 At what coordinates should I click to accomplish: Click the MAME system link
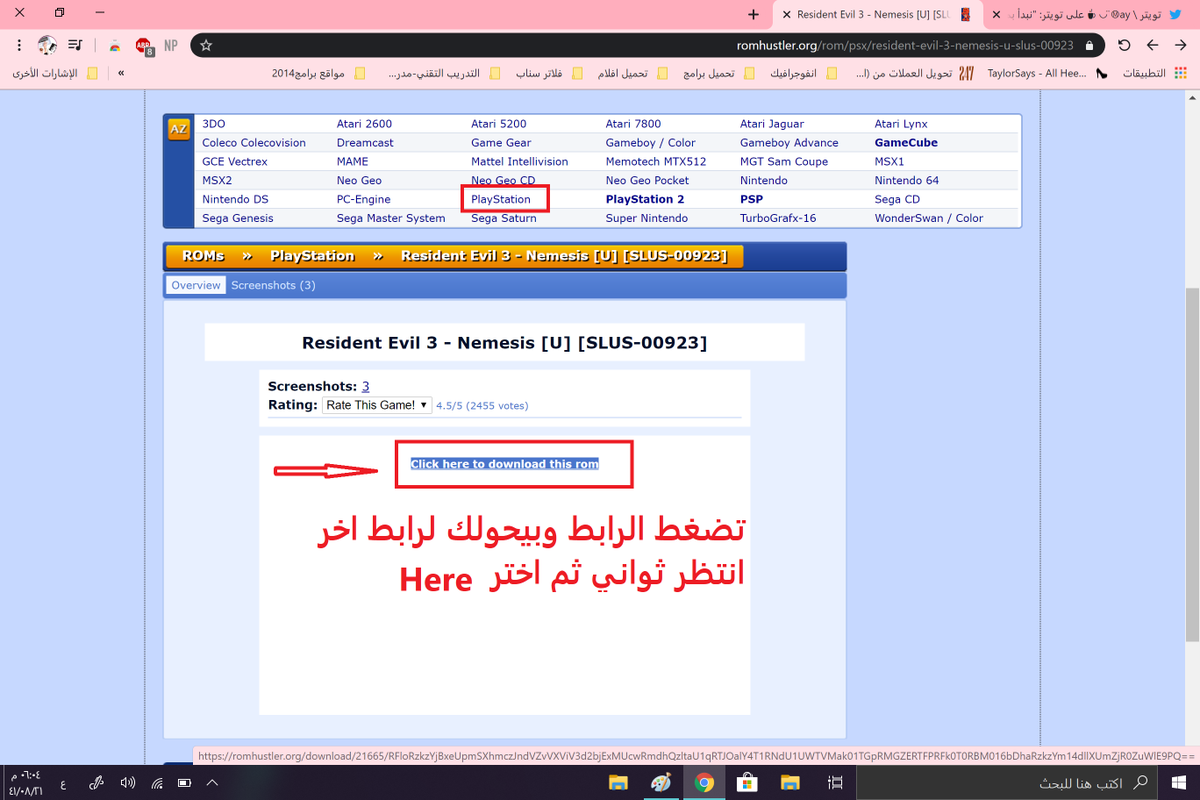352,161
